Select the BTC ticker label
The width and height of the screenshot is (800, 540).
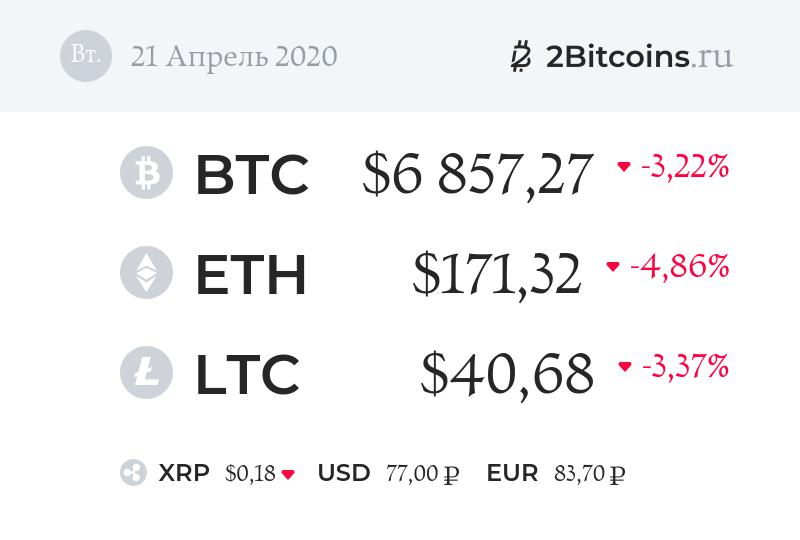251,174
